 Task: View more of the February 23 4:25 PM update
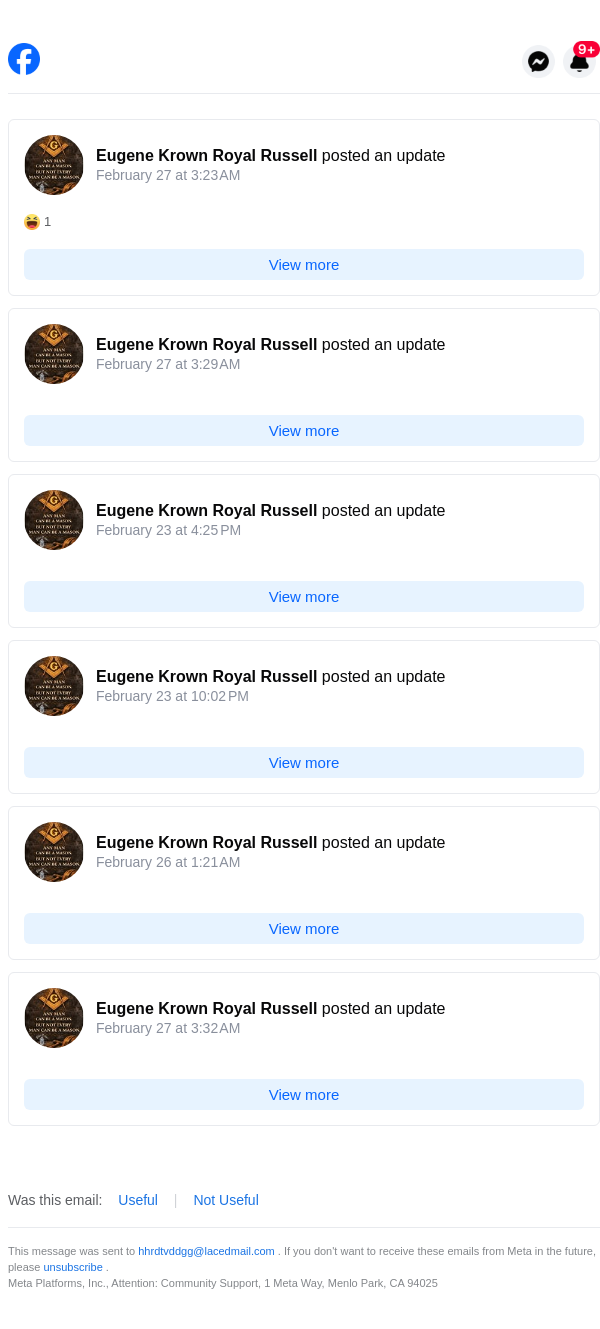click(x=304, y=597)
